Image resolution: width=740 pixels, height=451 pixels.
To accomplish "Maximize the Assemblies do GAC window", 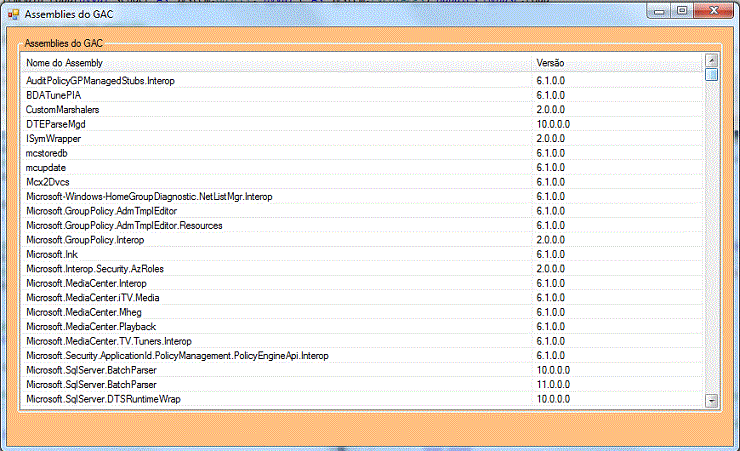I will coord(682,10).
